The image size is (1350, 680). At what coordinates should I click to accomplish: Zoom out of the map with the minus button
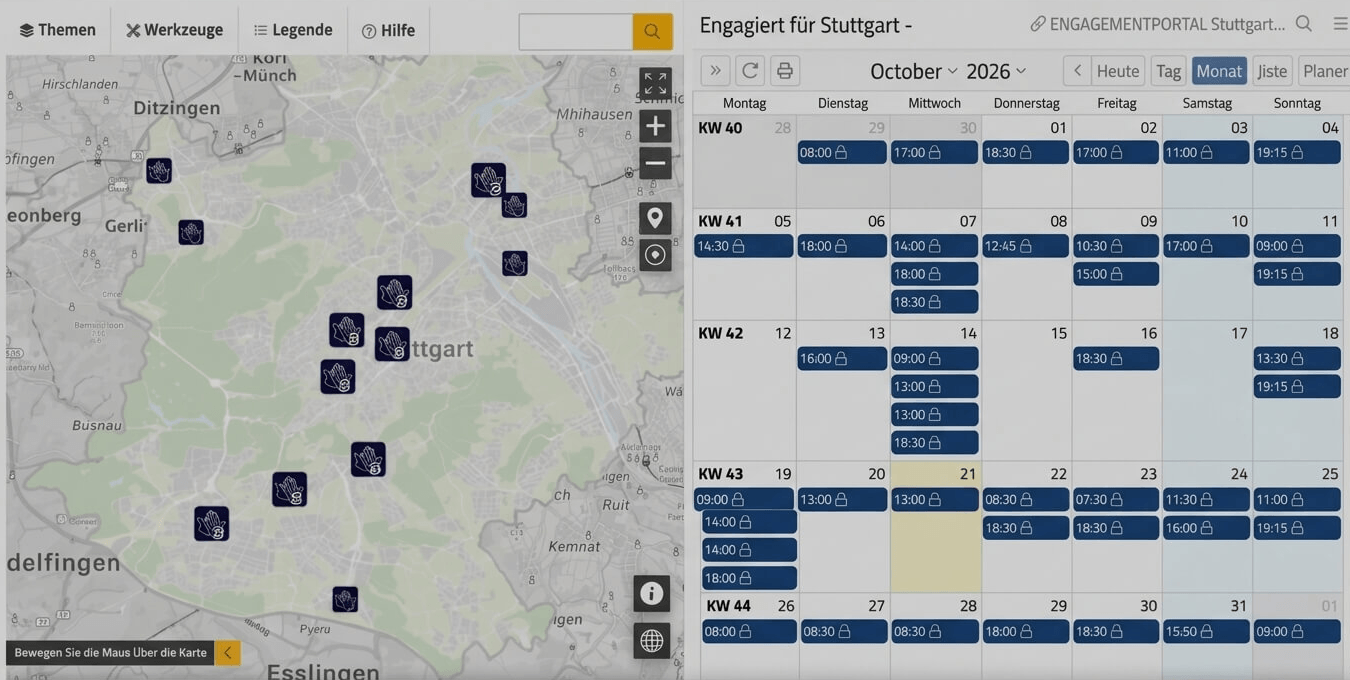click(655, 163)
